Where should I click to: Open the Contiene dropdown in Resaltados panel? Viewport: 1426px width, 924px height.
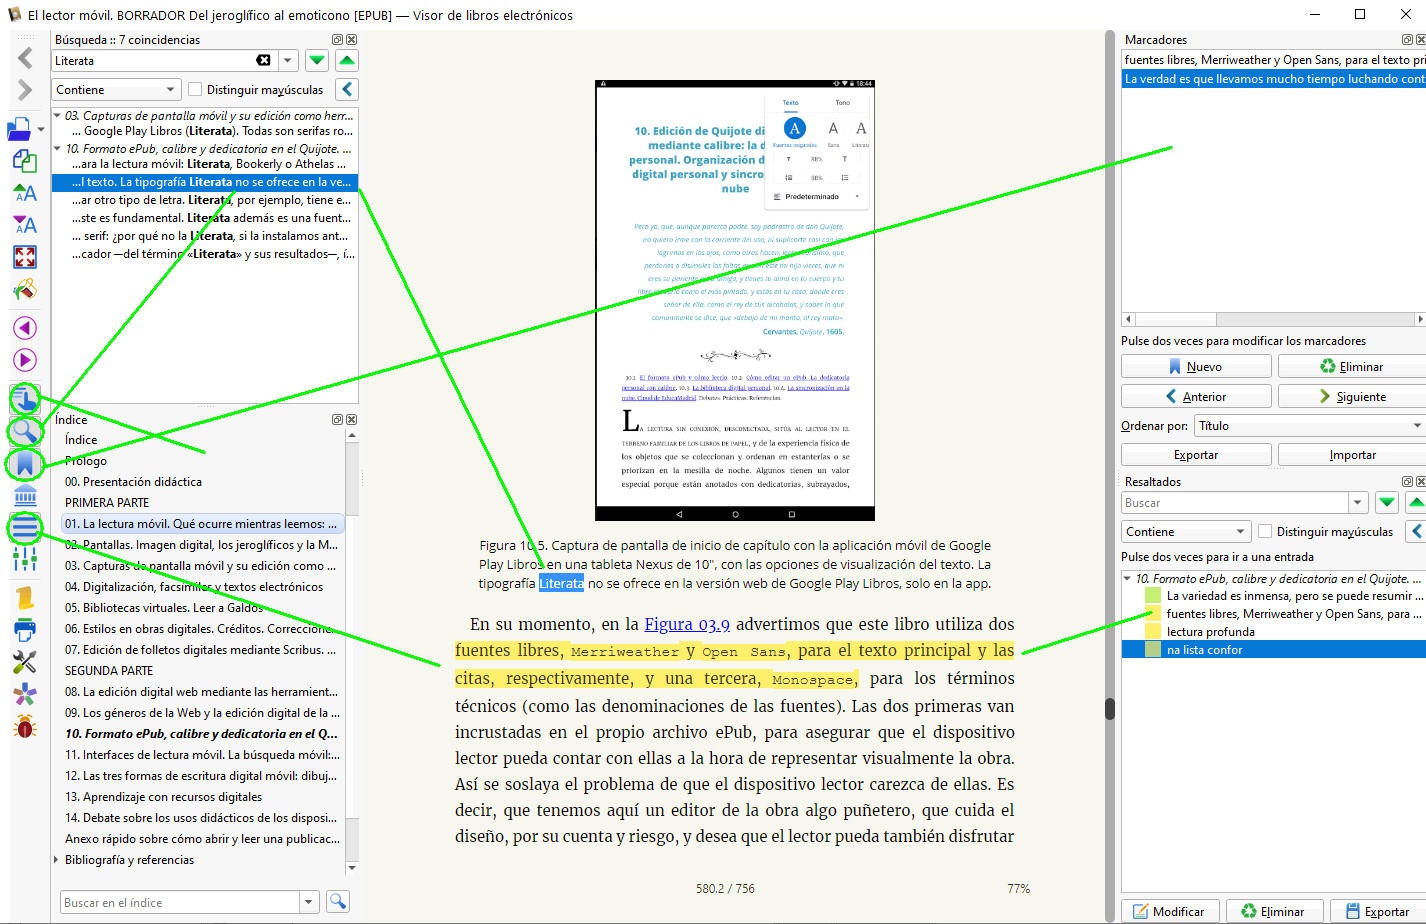point(1186,531)
